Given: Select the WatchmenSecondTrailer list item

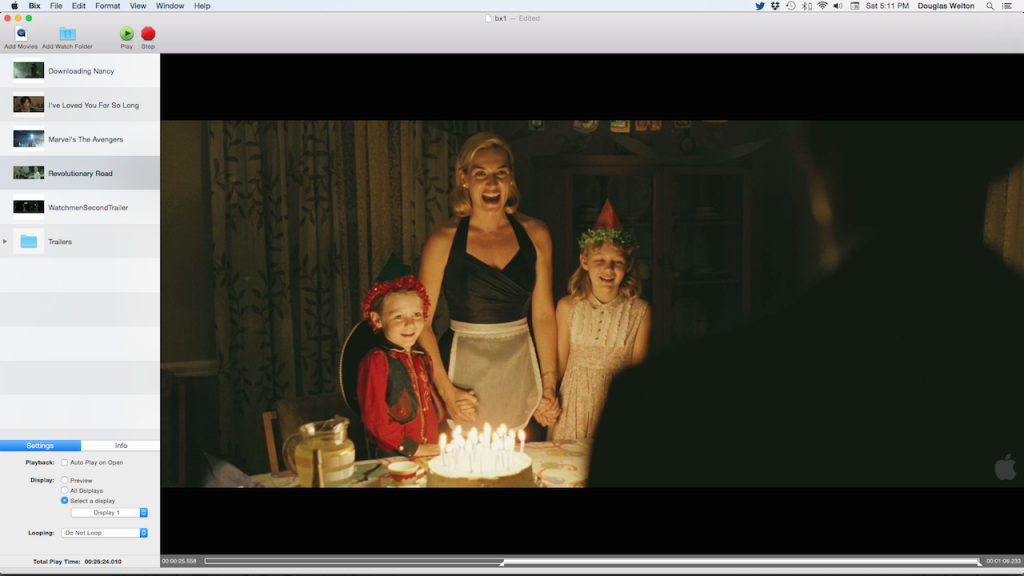Looking at the screenshot, I should 90,206.
